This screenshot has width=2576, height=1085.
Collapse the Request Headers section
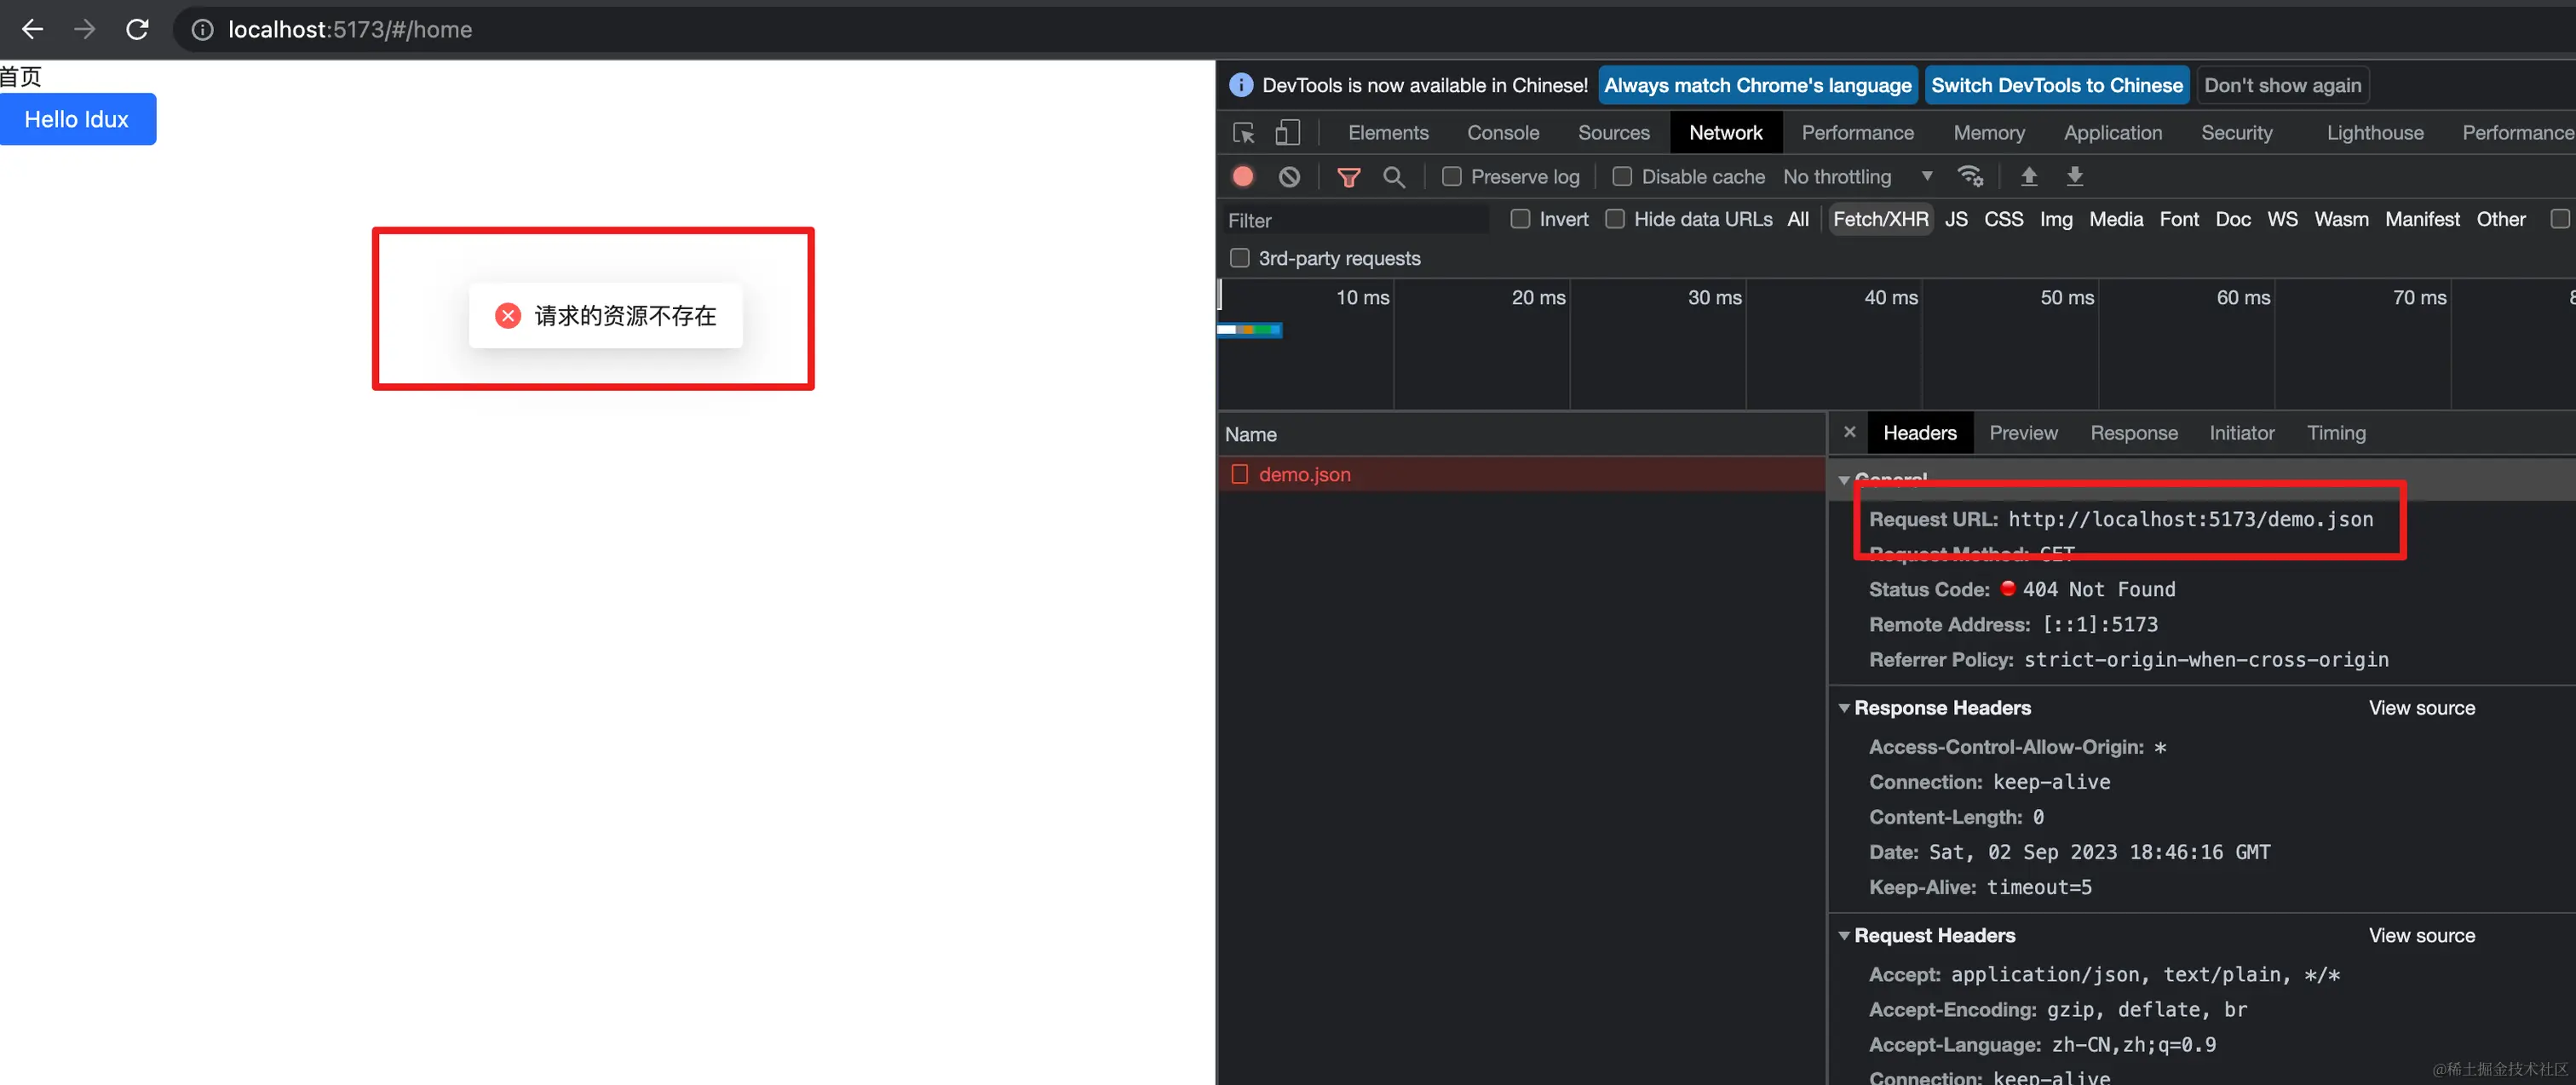click(1844, 936)
